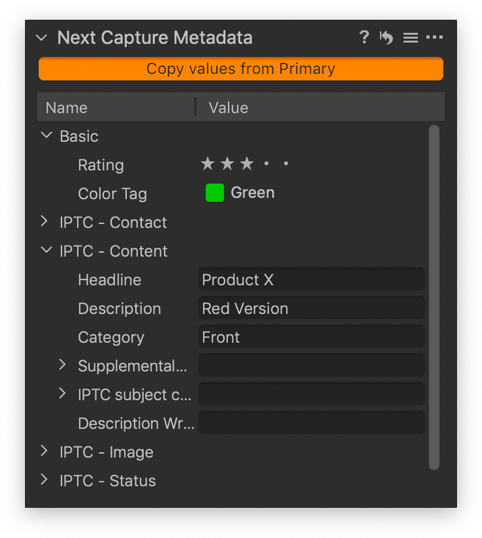Open the three-dot tool options menu
This screenshot has height=538, width=482.
click(x=434, y=37)
